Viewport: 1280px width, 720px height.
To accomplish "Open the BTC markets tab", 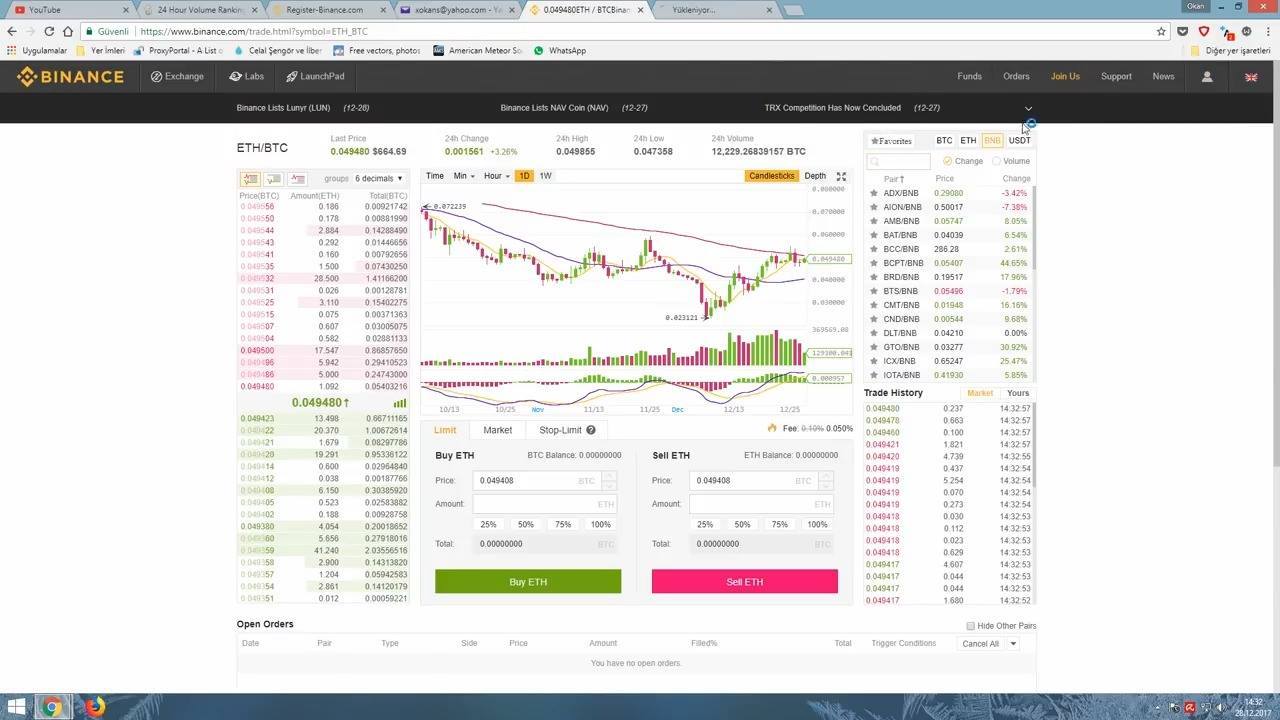I will (x=944, y=141).
